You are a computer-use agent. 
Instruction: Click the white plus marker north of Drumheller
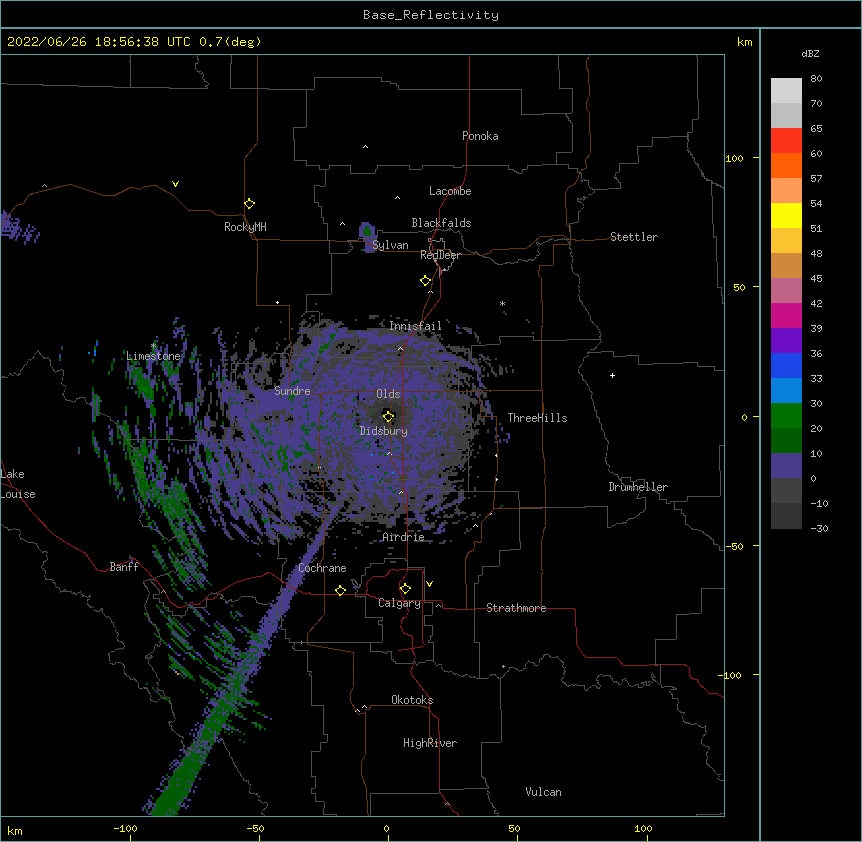coord(612,375)
